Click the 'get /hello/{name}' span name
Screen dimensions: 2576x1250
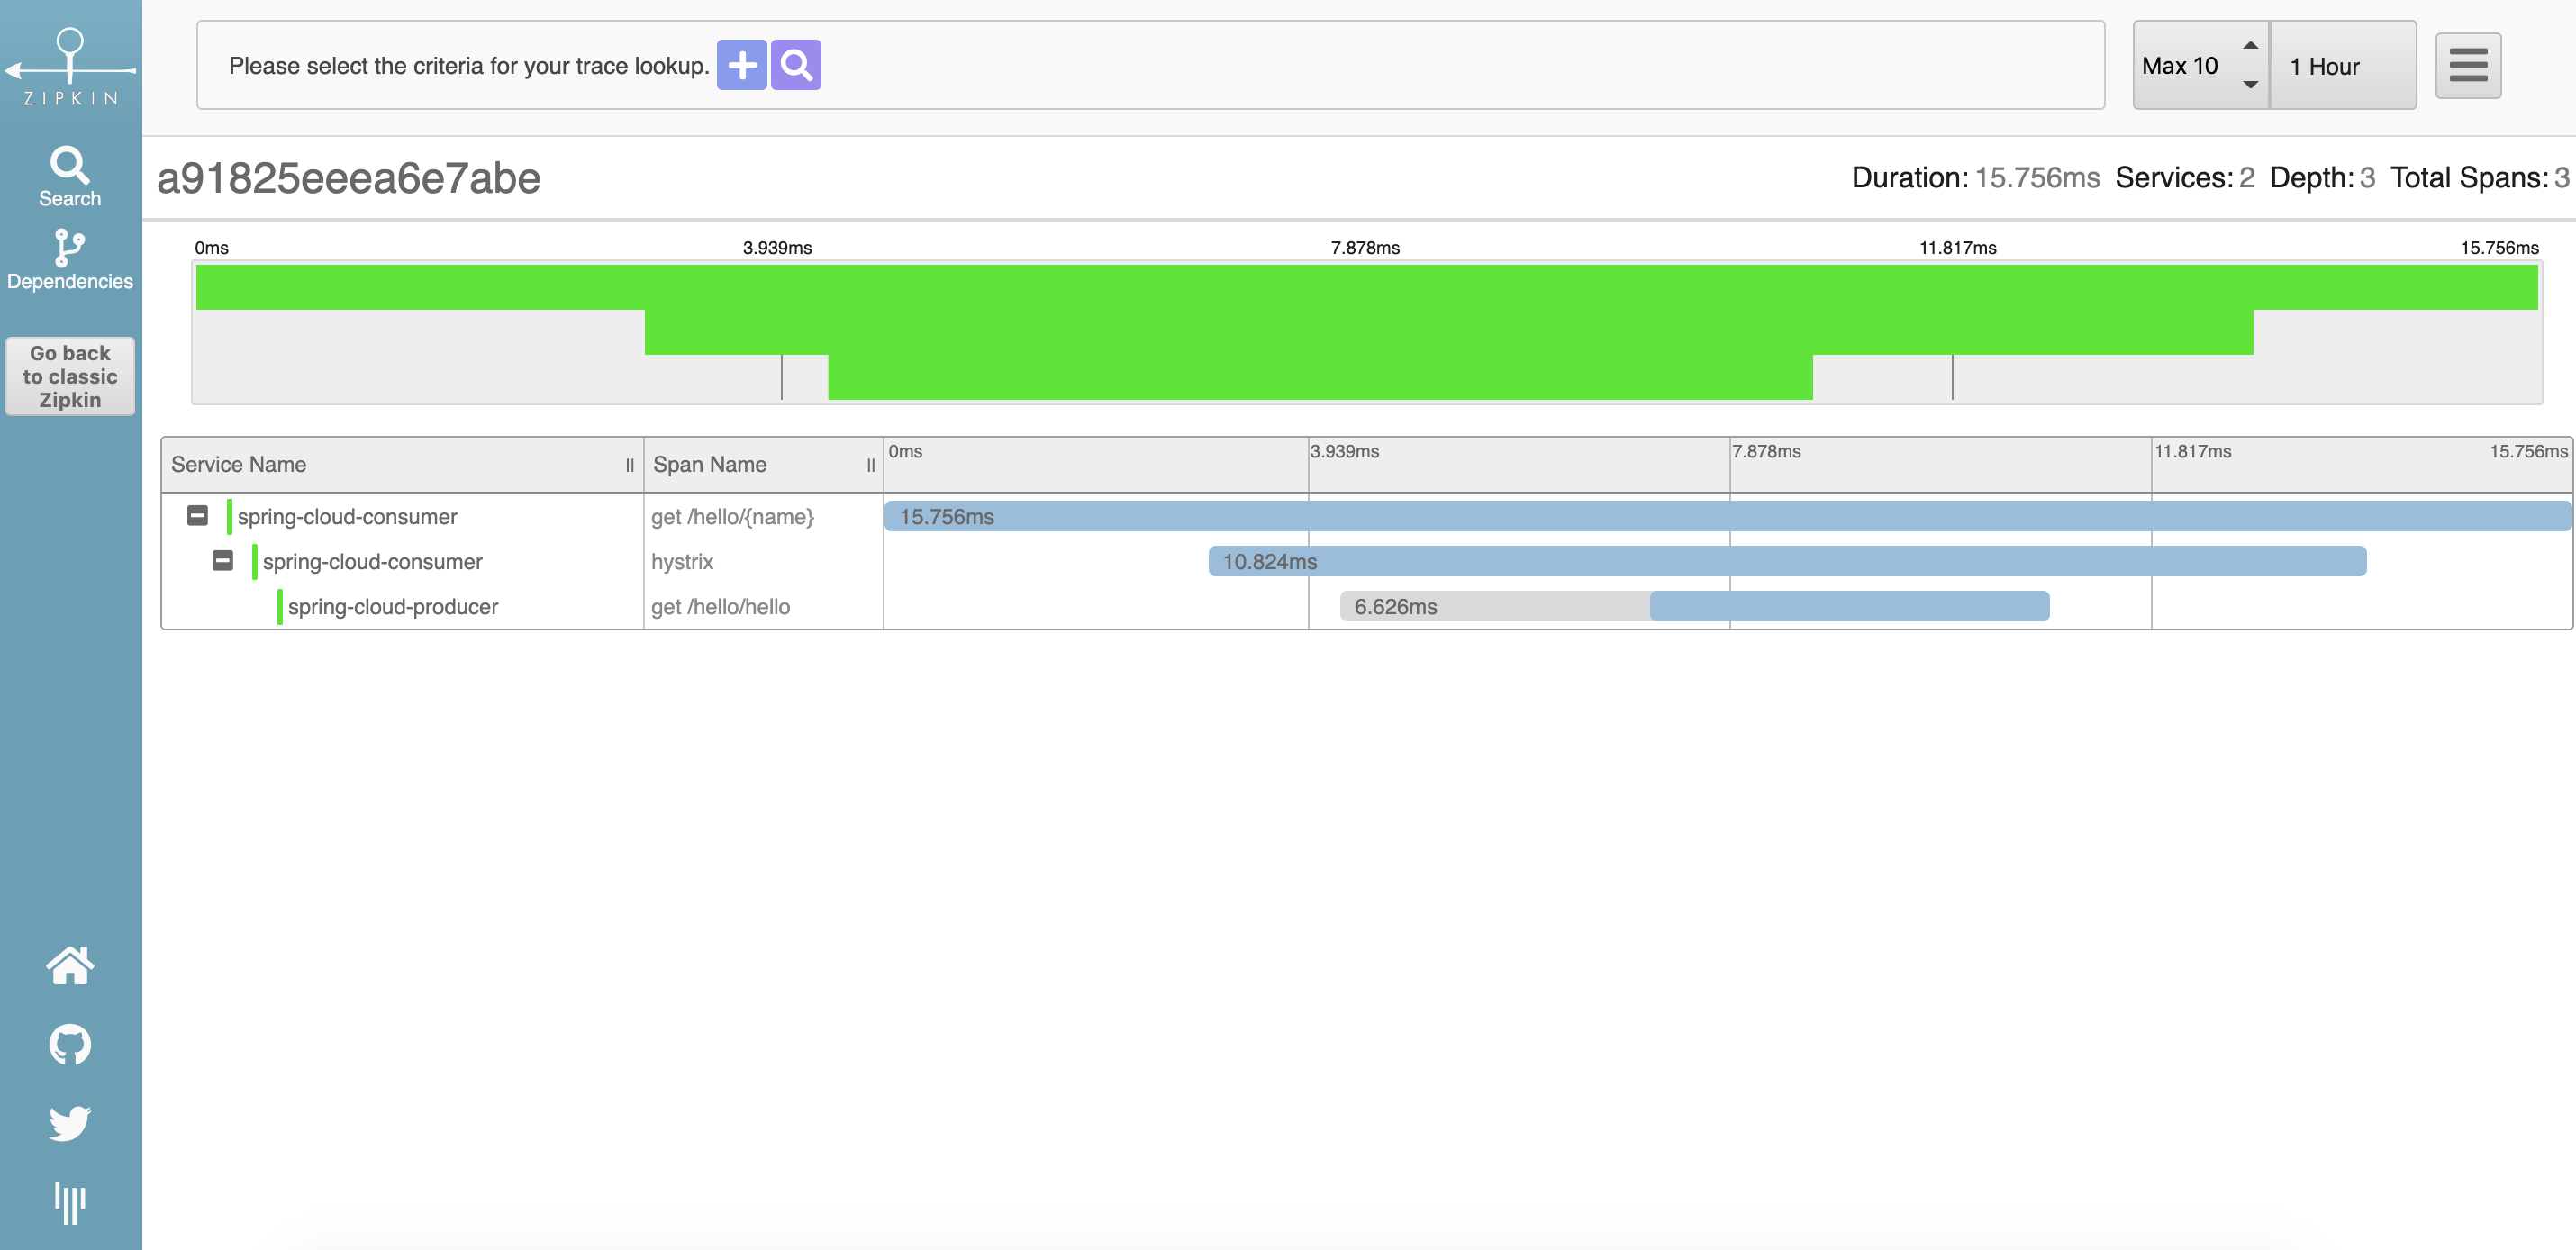(732, 517)
